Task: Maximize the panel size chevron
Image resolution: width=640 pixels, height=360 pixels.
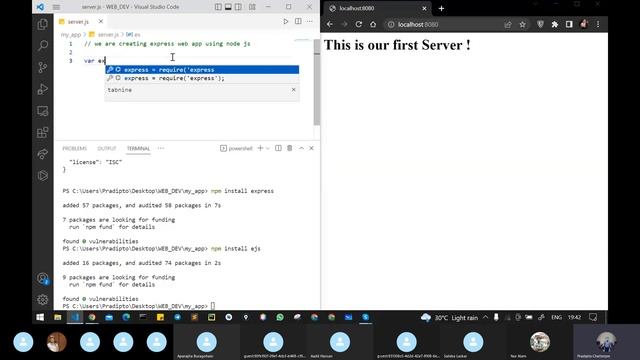Action: 301,148
